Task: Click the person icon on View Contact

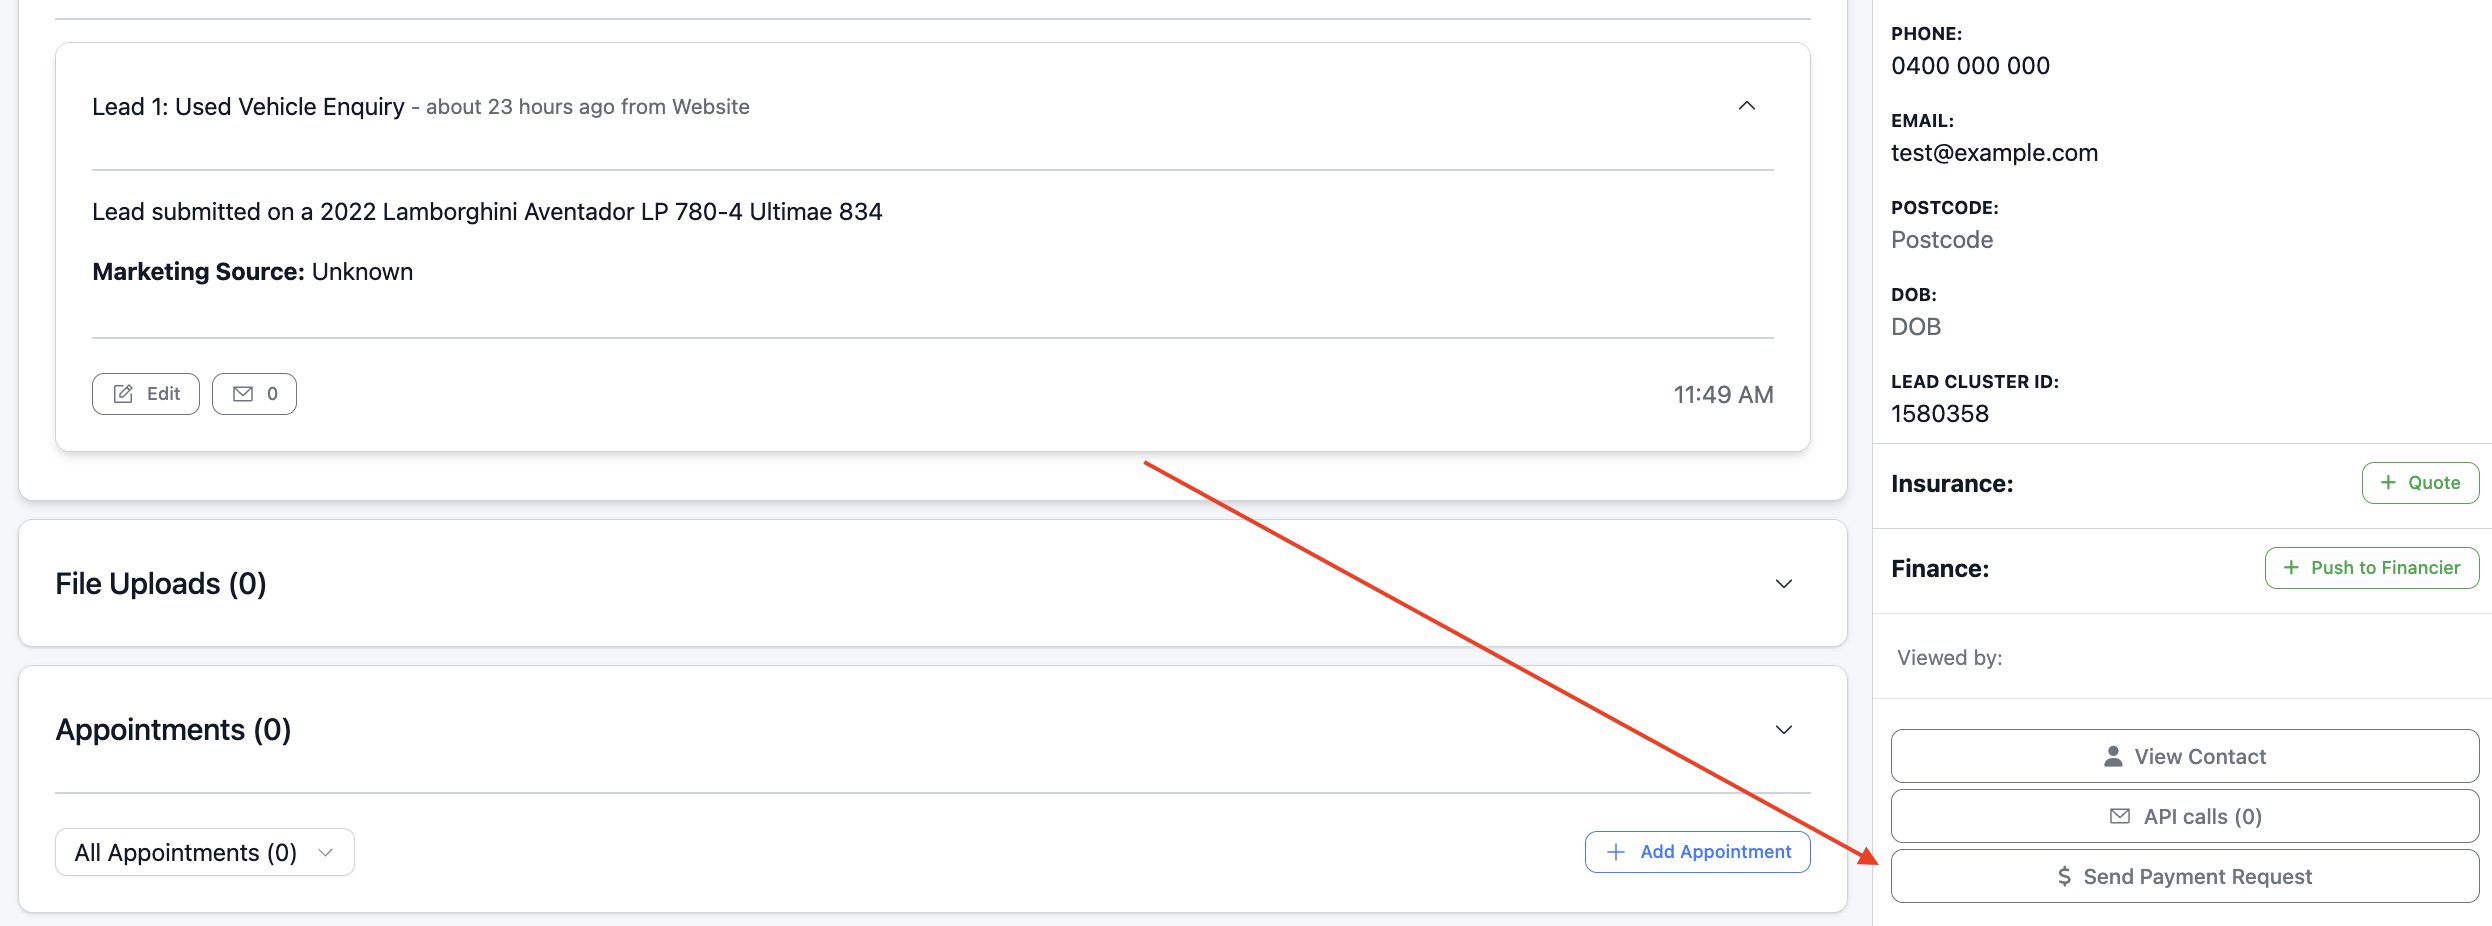Action: 2113,757
